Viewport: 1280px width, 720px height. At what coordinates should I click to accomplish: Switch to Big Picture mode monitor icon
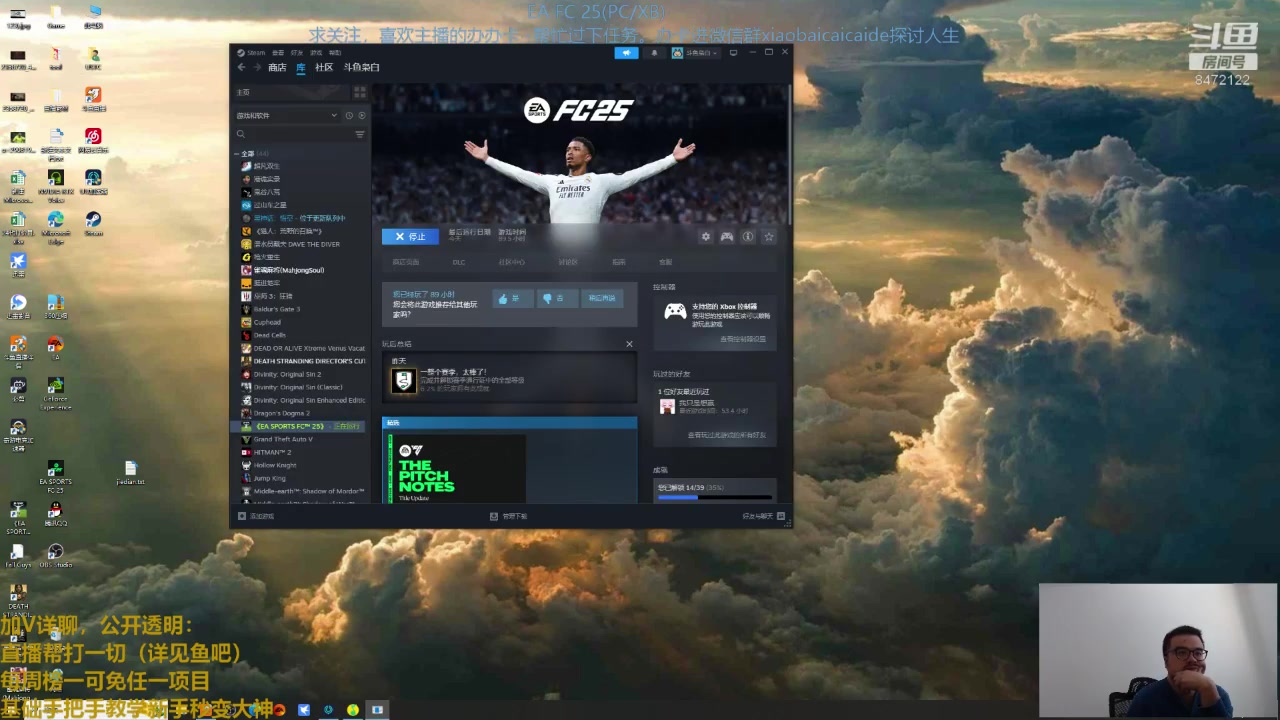click(x=733, y=52)
